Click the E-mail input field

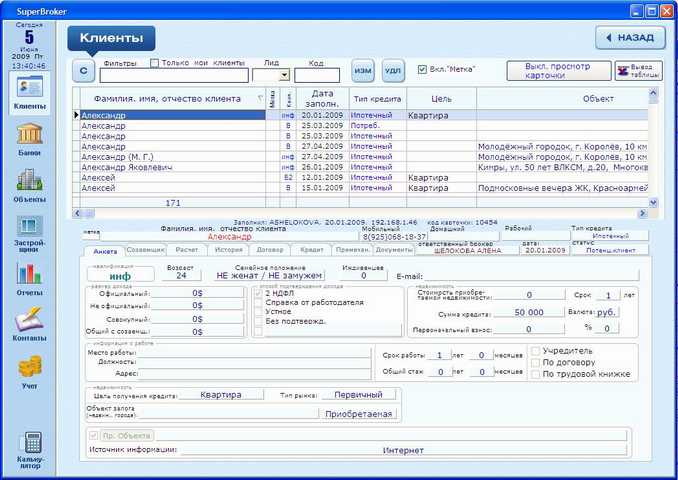click(531, 275)
